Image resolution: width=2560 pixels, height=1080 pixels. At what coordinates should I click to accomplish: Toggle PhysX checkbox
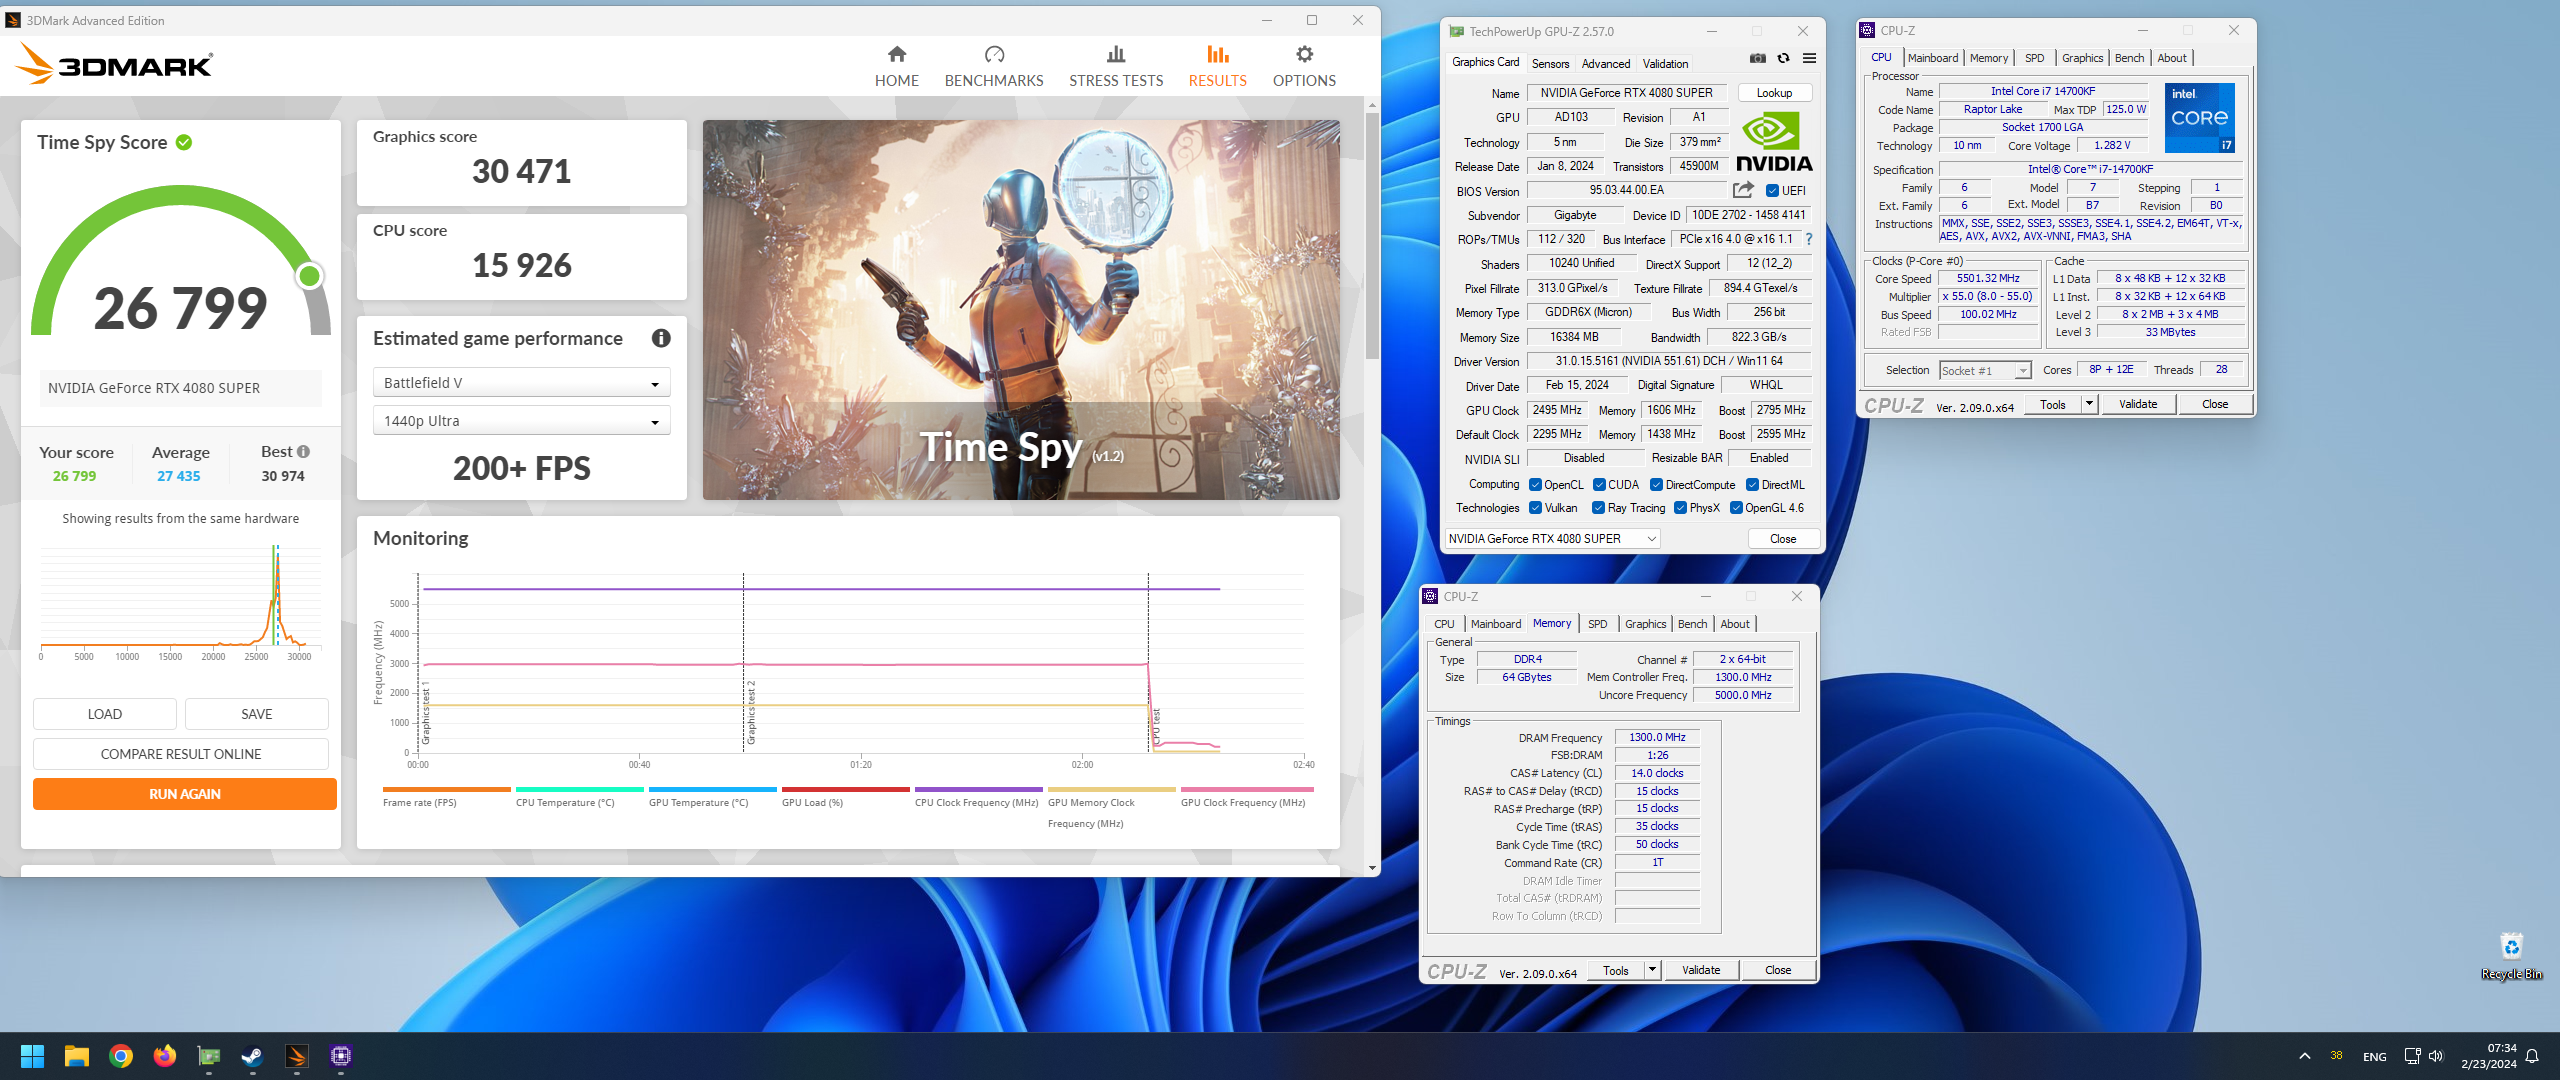pyautogui.click(x=1680, y=508)
